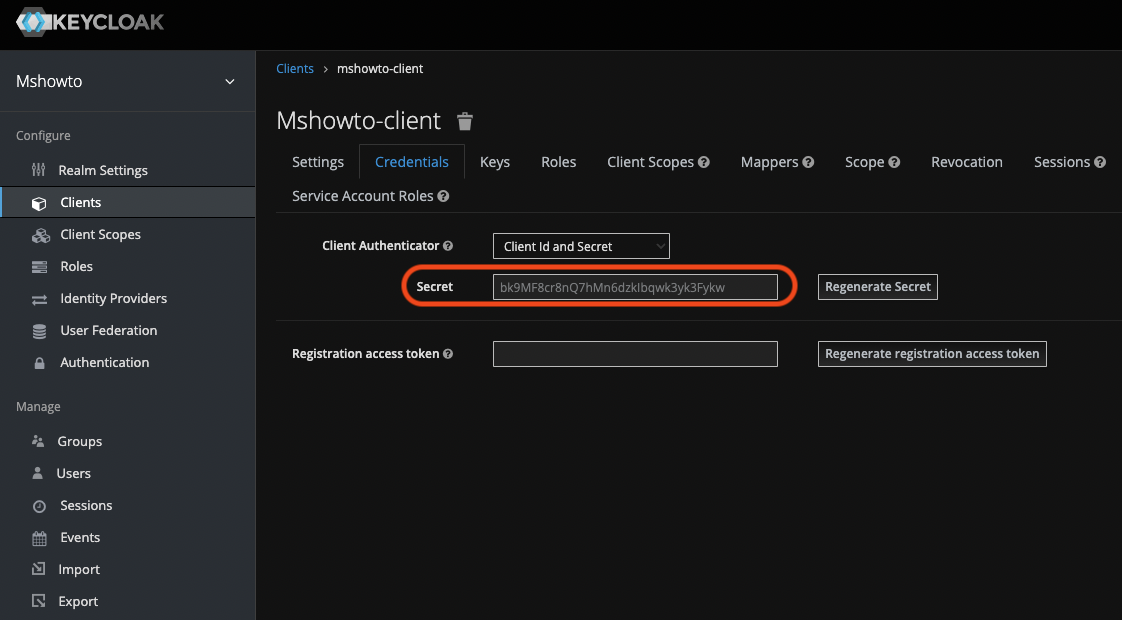Image resolution: width=1122 pixels, height=620 pixels.
Task: Click the Manage section label
Action: [38, 407]
